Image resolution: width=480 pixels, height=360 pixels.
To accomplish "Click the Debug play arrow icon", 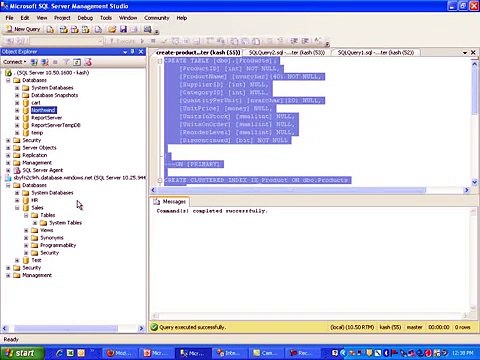I will click(142, 41).
